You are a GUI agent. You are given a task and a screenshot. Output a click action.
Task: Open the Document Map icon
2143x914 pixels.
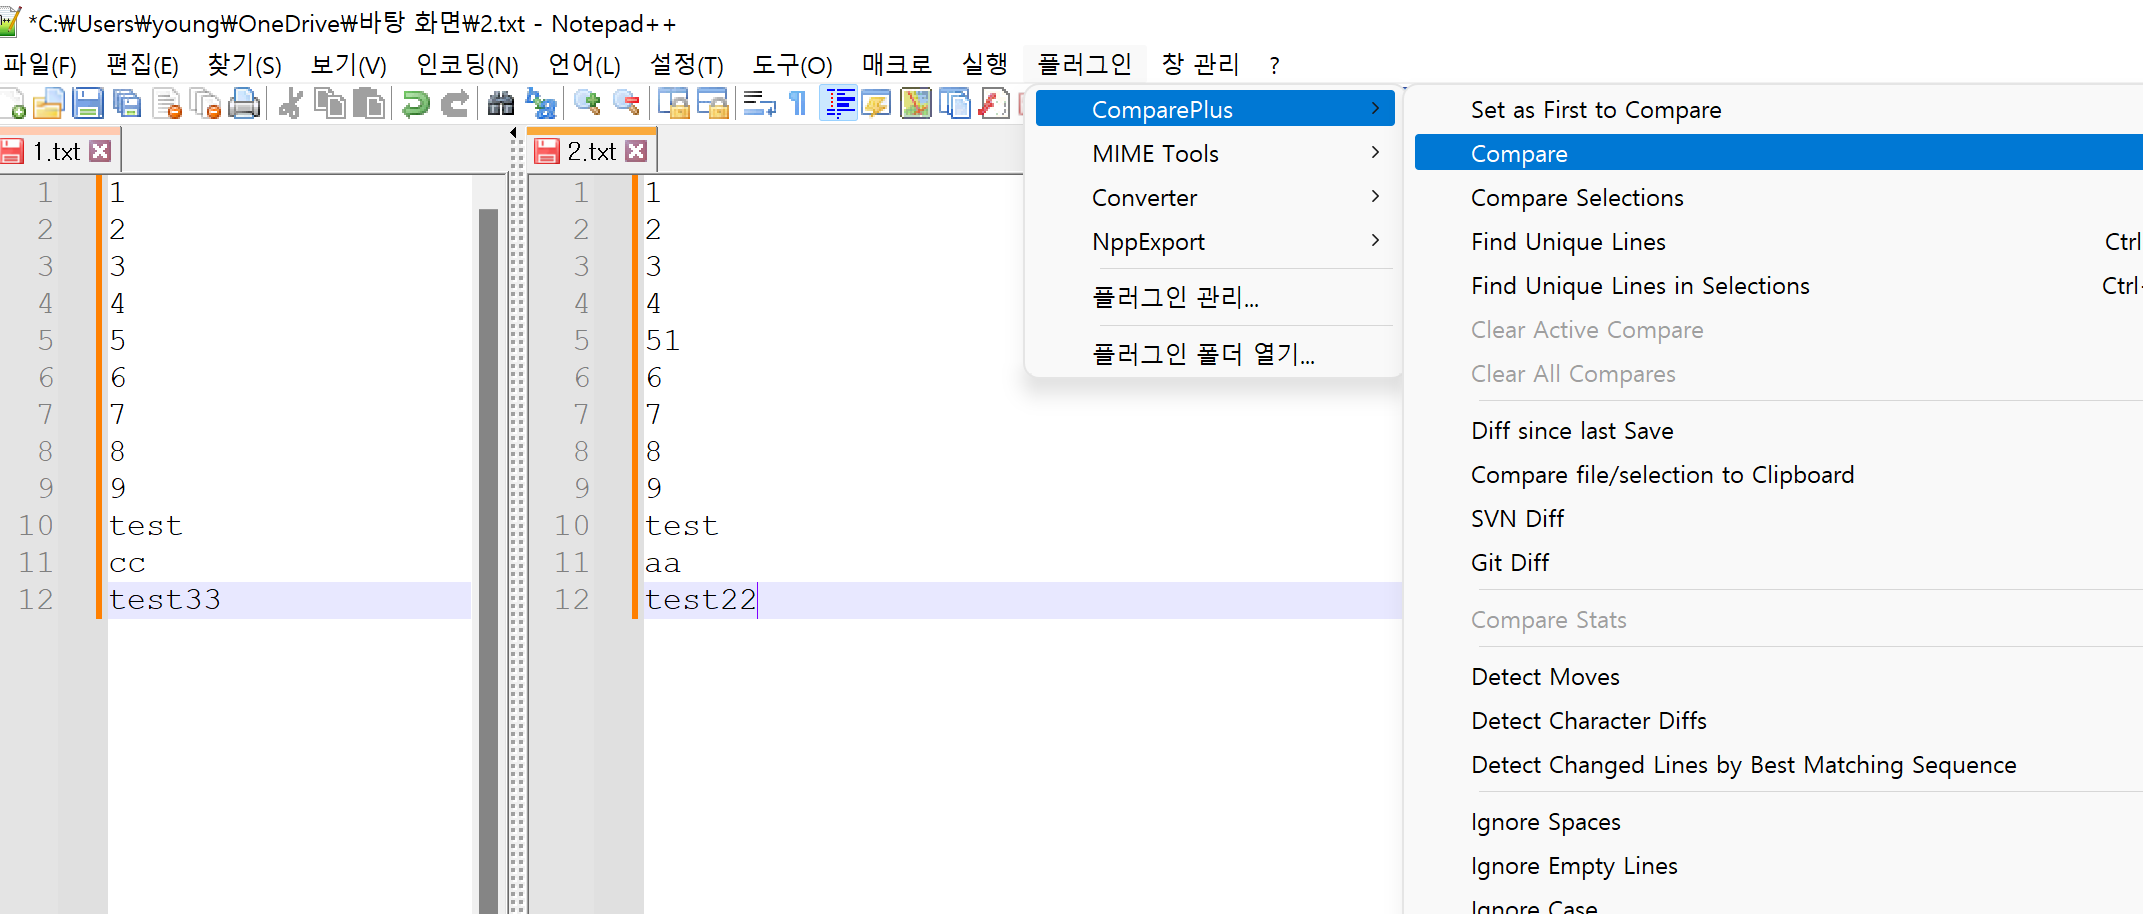(x=916, y=104)
